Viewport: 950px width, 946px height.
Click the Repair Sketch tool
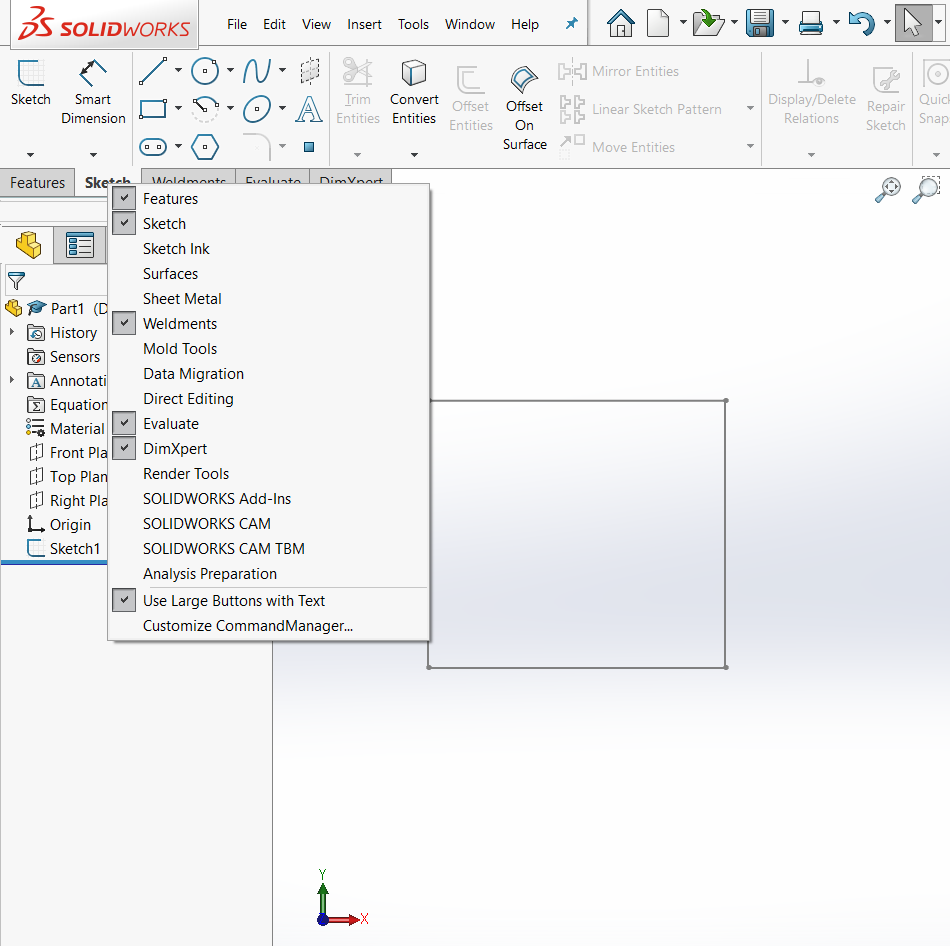coord(885,99)
